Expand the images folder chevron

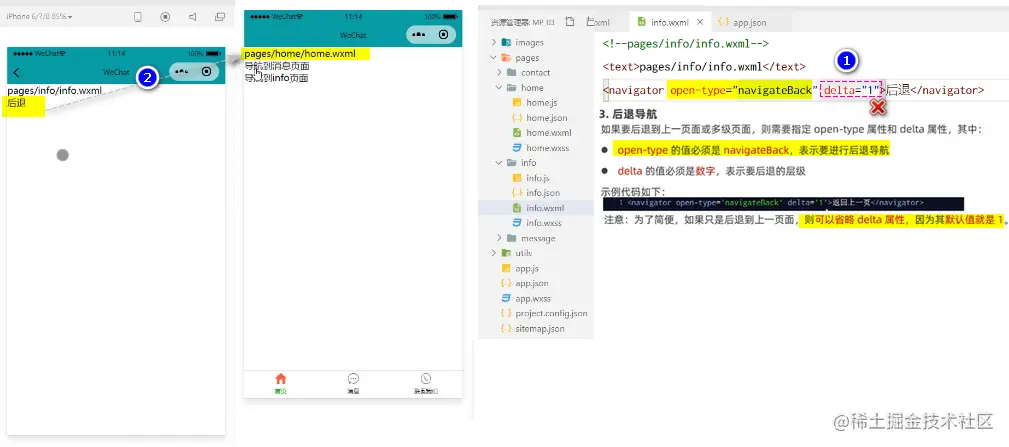click(x=494, y=42)
